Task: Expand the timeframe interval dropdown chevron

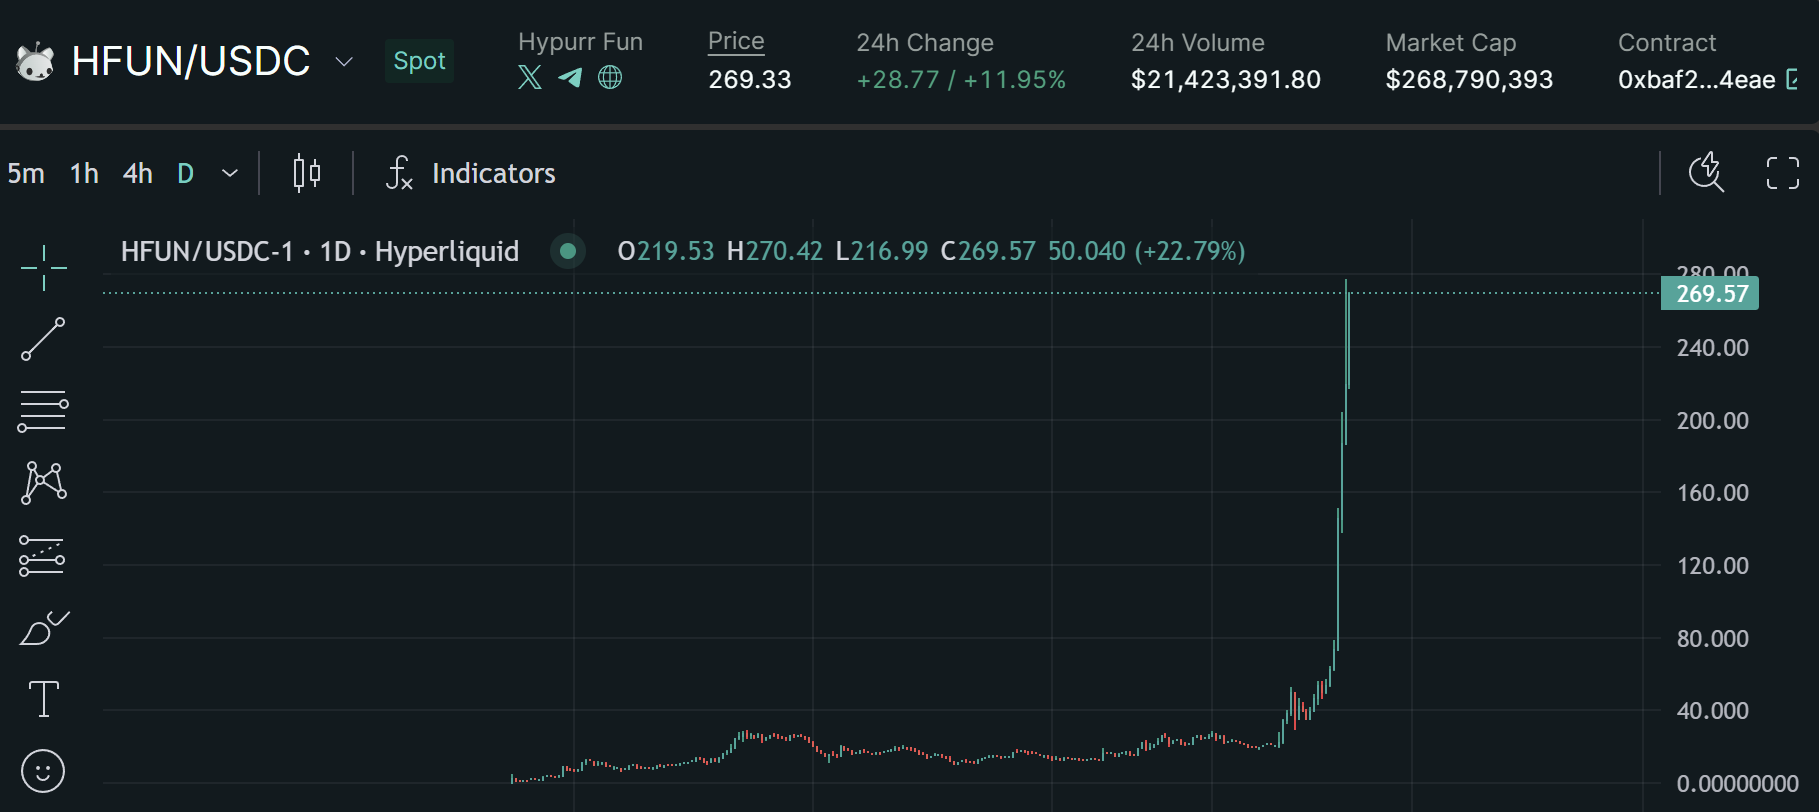Action: pyautogui.click(x=230, y=173)
